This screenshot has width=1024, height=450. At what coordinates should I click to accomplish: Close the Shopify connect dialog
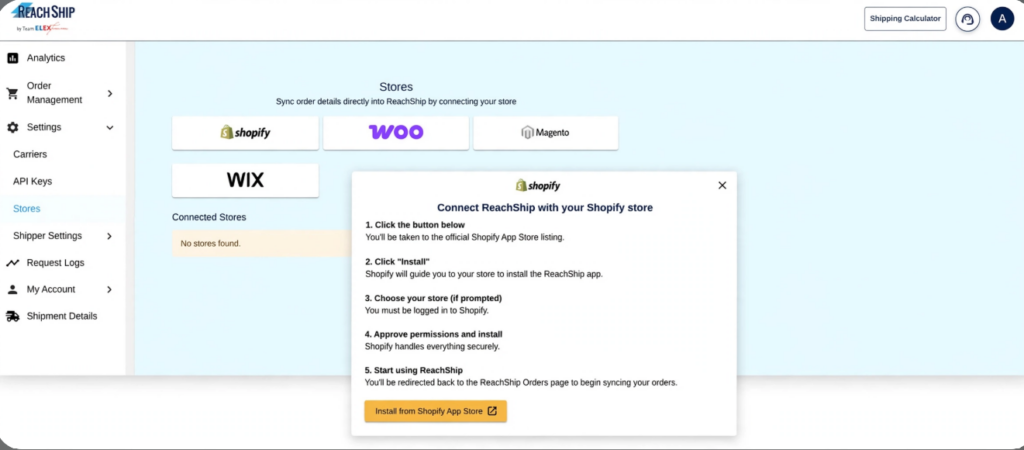[722, 185]
